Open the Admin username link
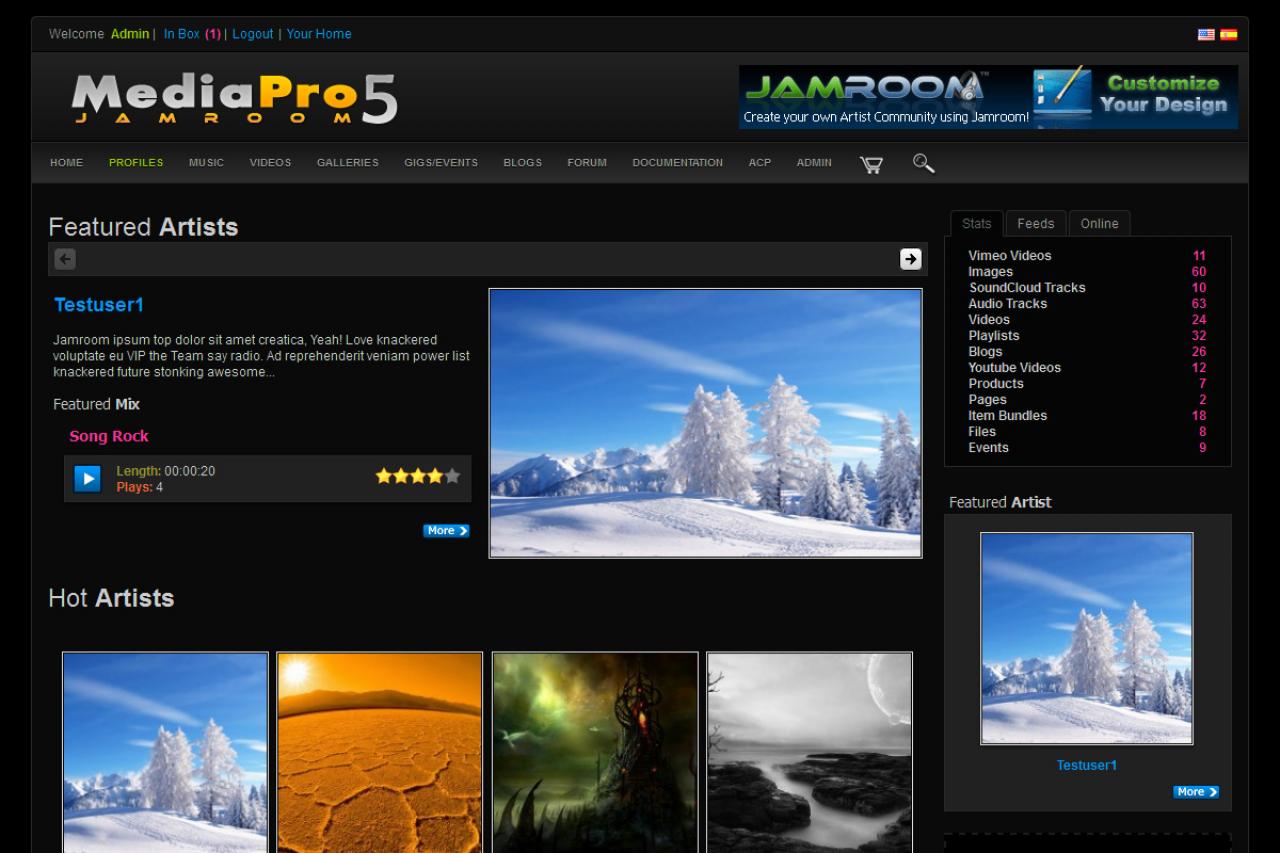1280x853 pixels. [x=130, y=34]
